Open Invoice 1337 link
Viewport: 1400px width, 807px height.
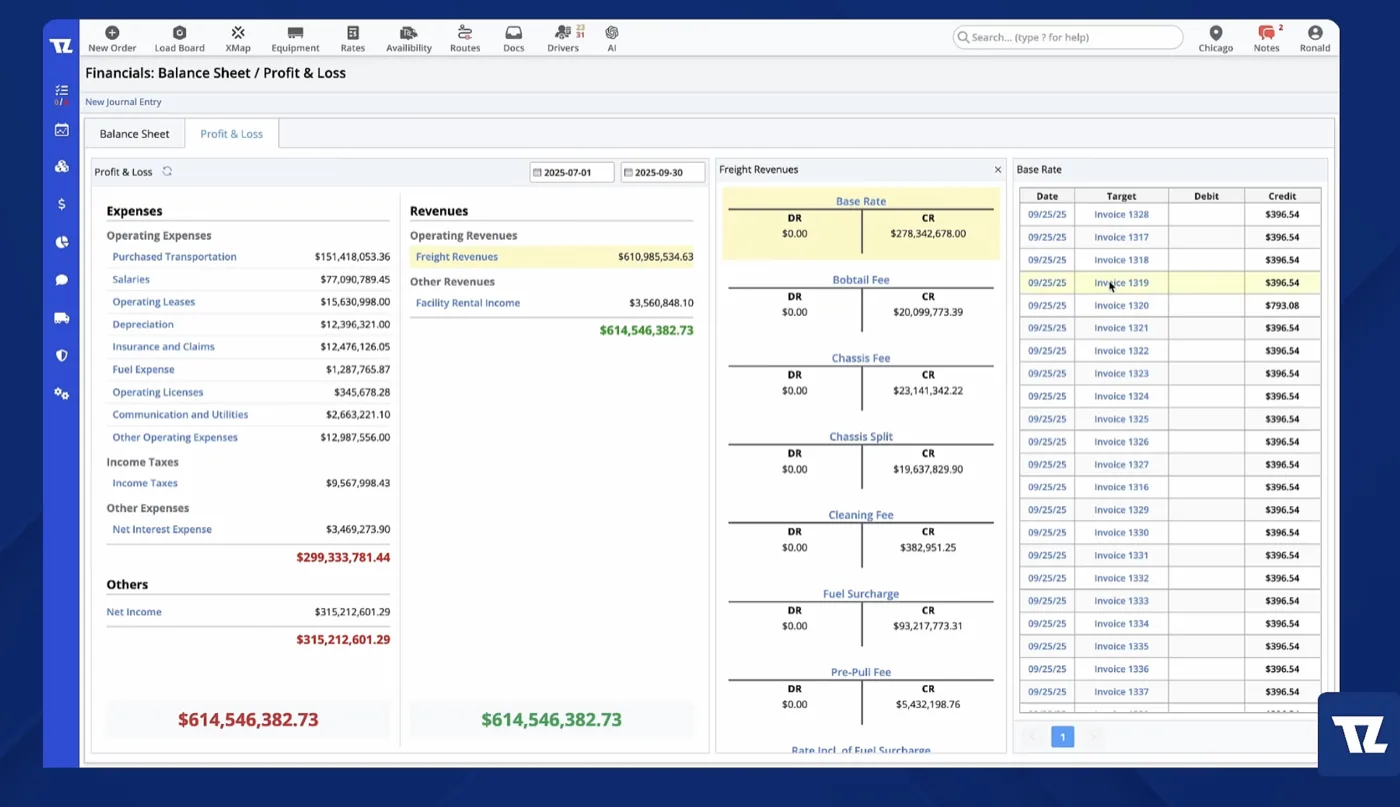tap(1121, 692)
